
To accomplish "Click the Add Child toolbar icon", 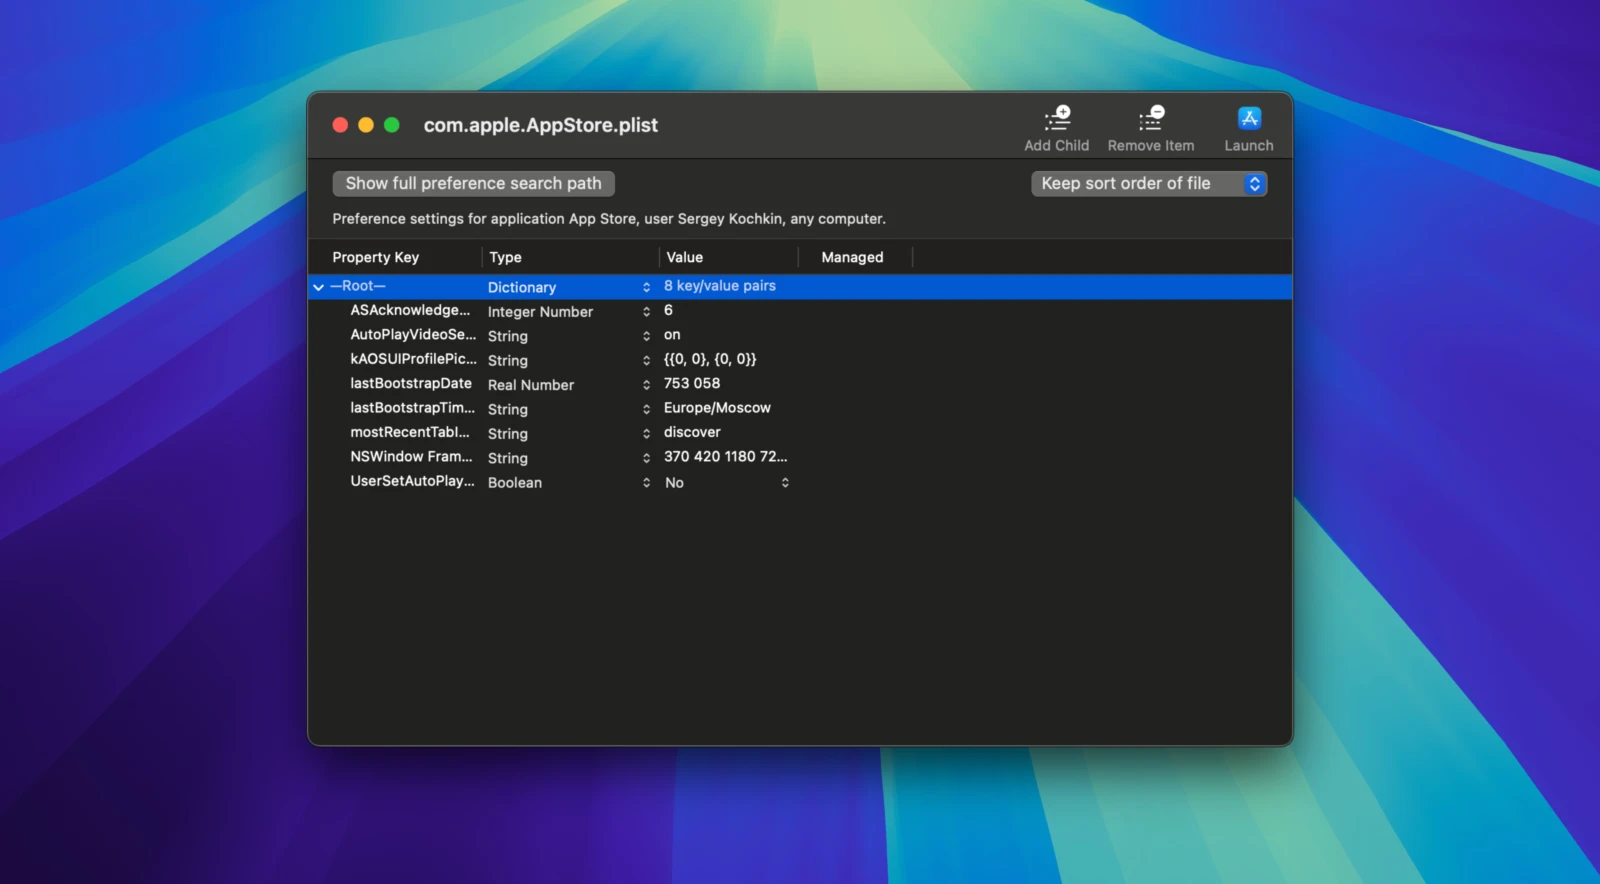I will pyautogui.click(x=1056, y=119).
